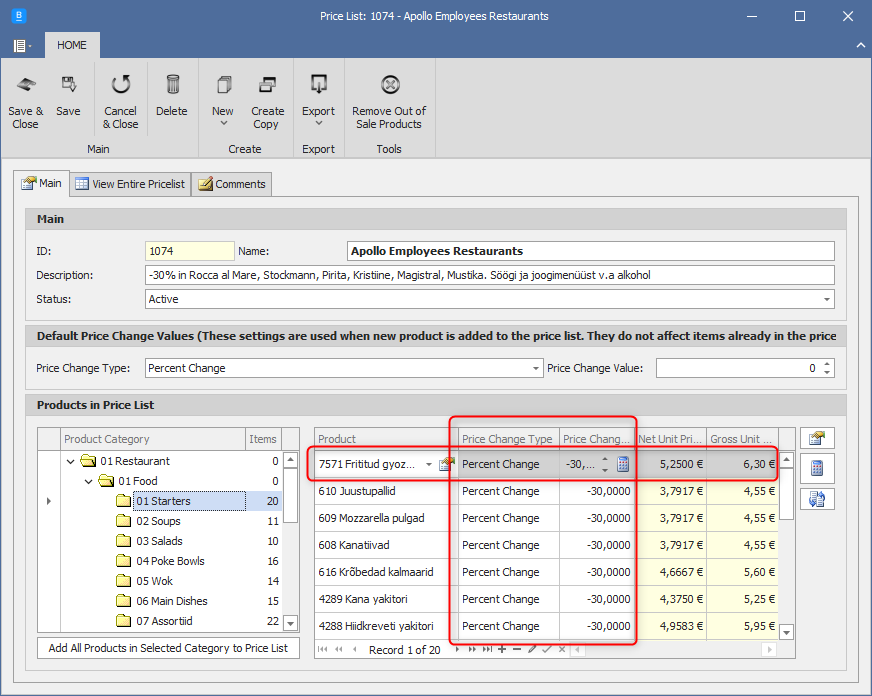Click the 610 Juustupallid product cell
Screen dimensions: 872x696
coord(386,491)
